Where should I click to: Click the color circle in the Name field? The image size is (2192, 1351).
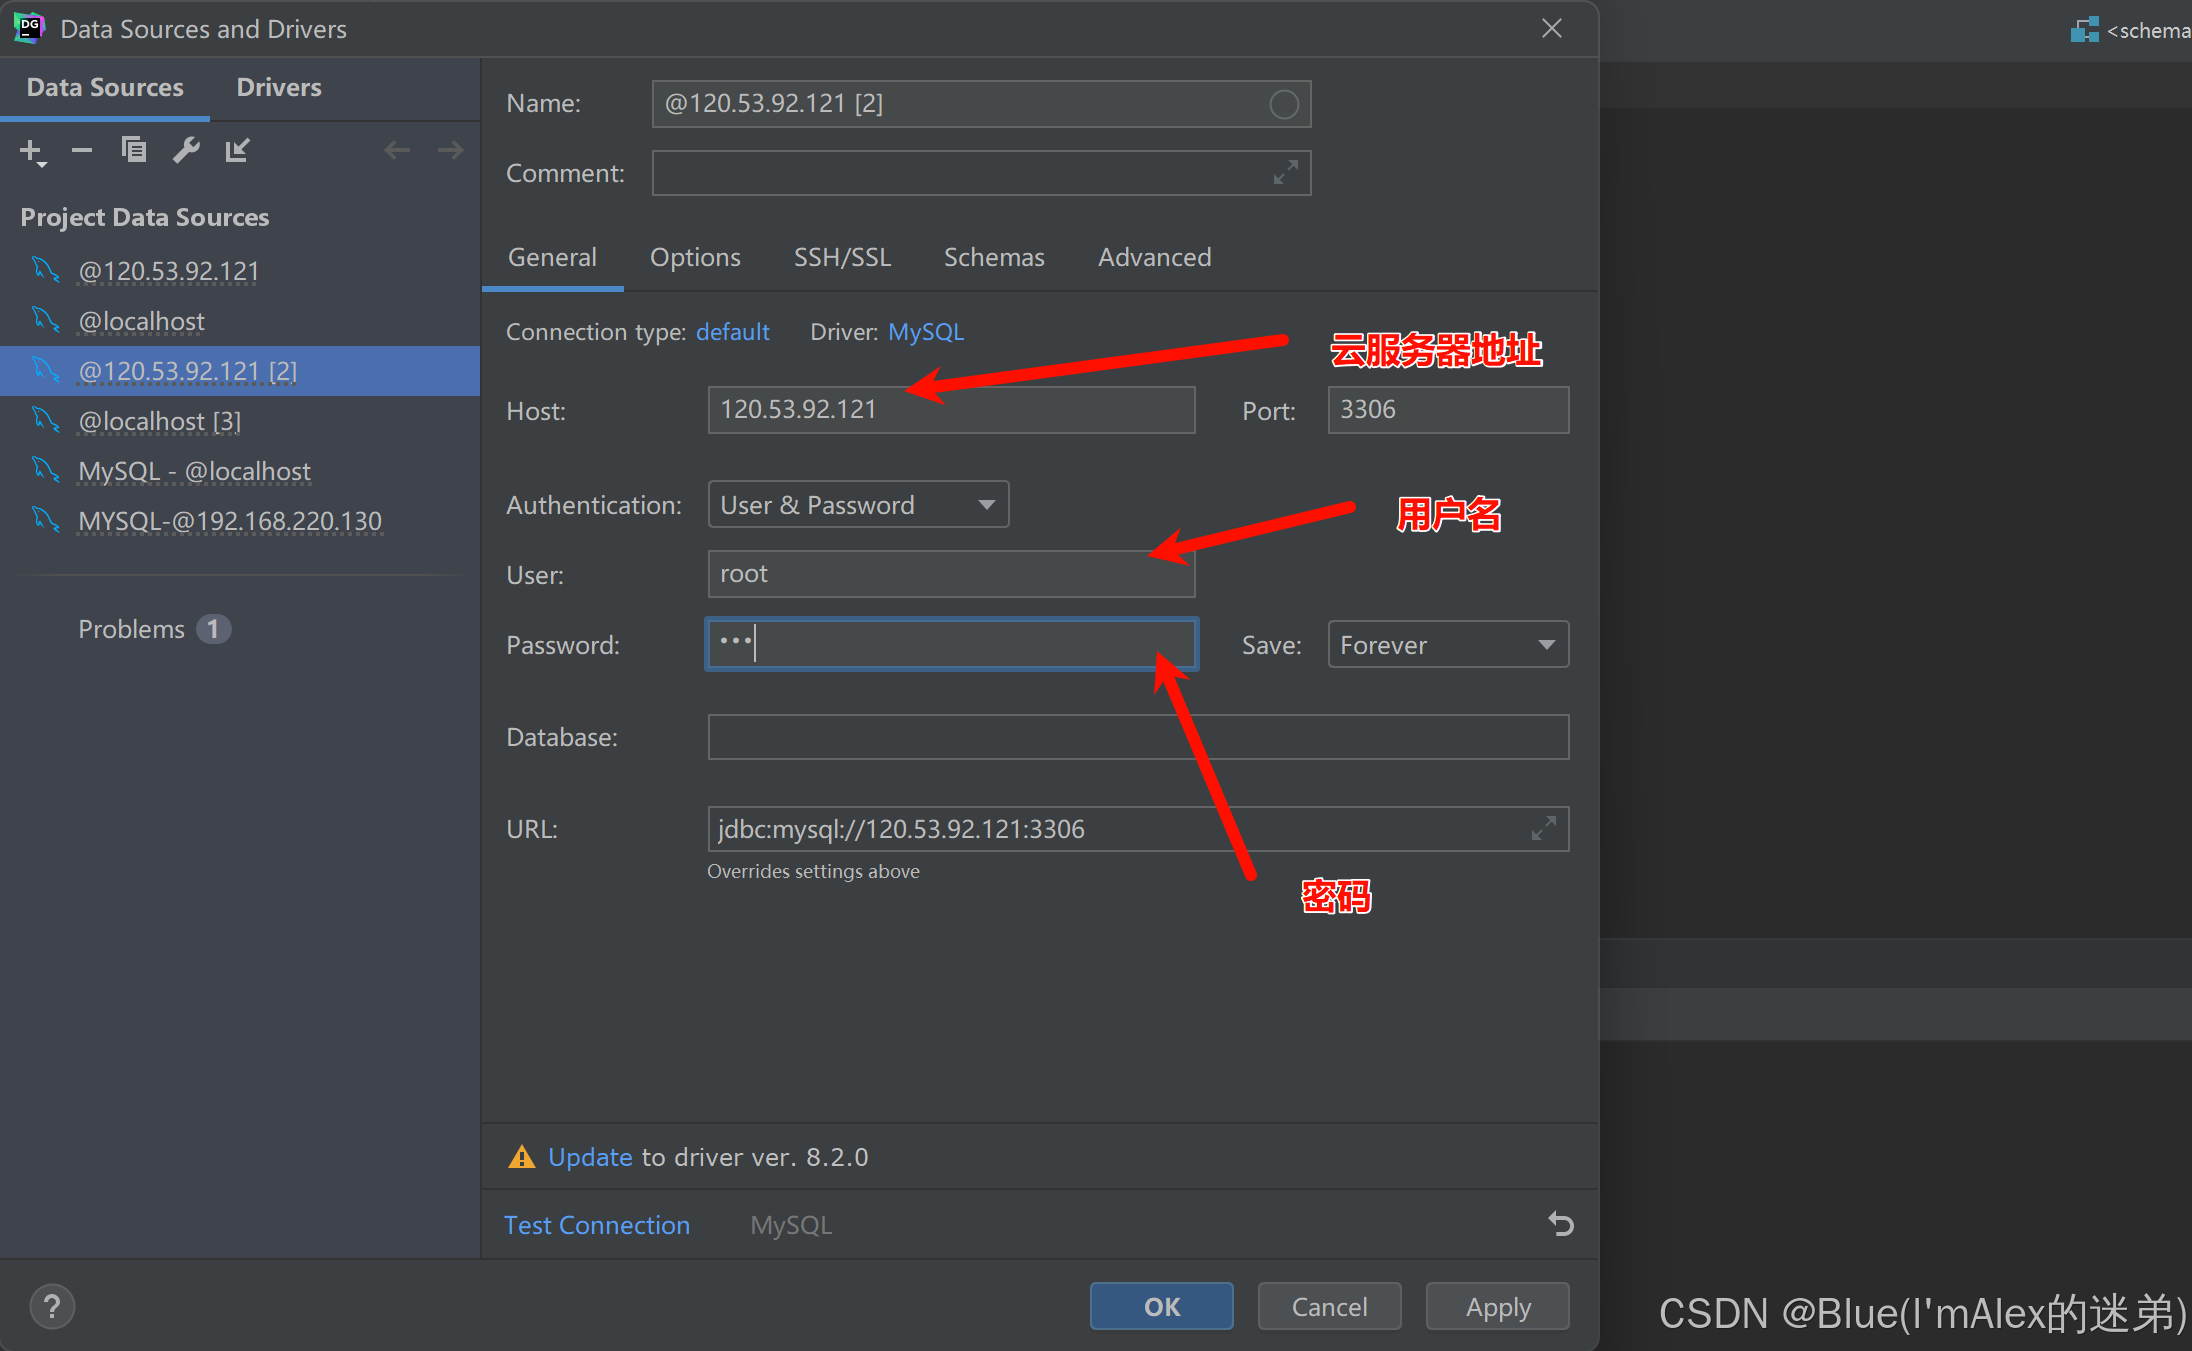coord(1284,104)
